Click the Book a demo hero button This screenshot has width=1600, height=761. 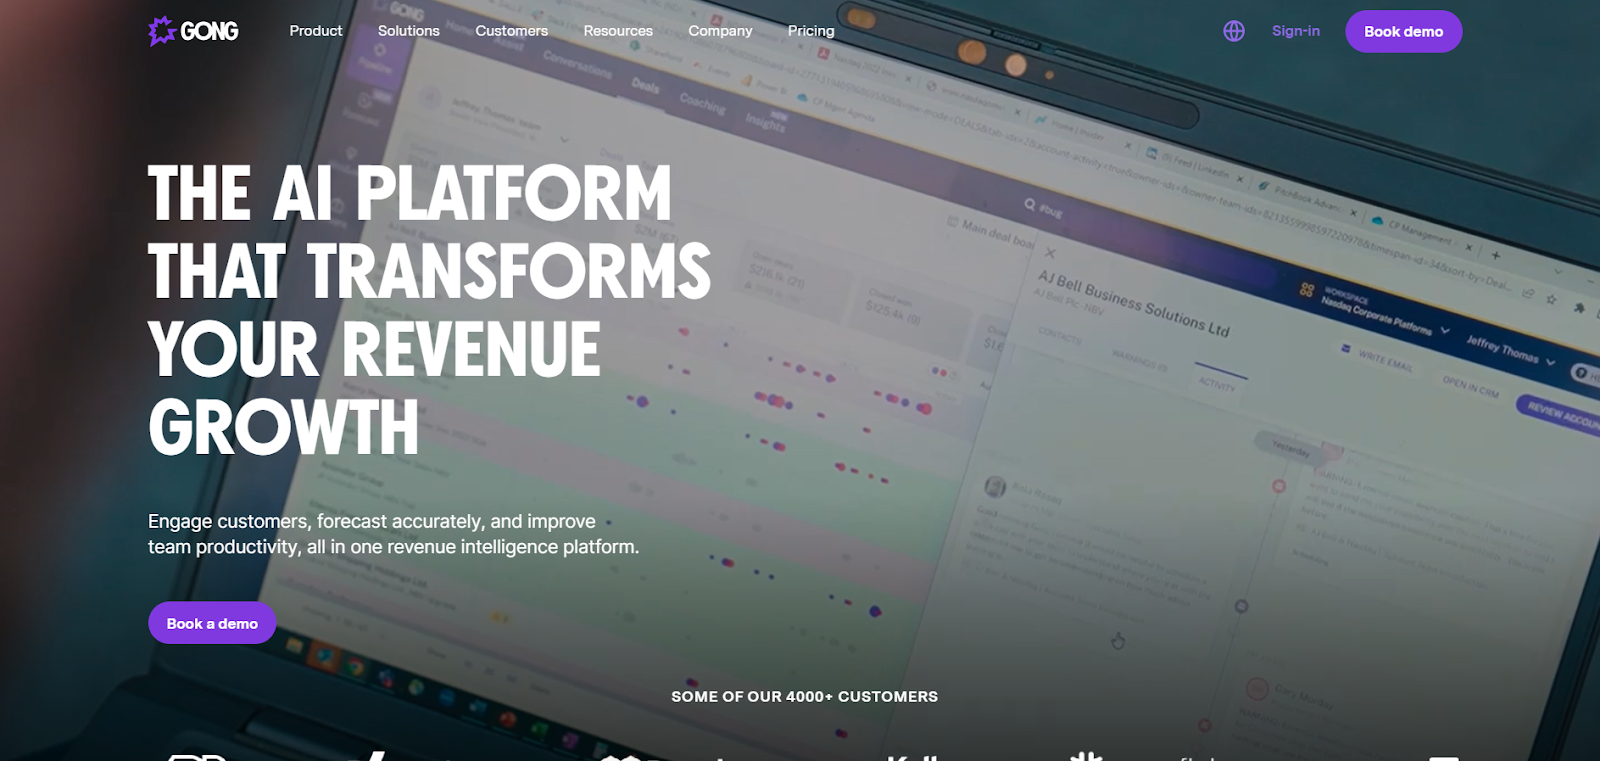point(212,623)
